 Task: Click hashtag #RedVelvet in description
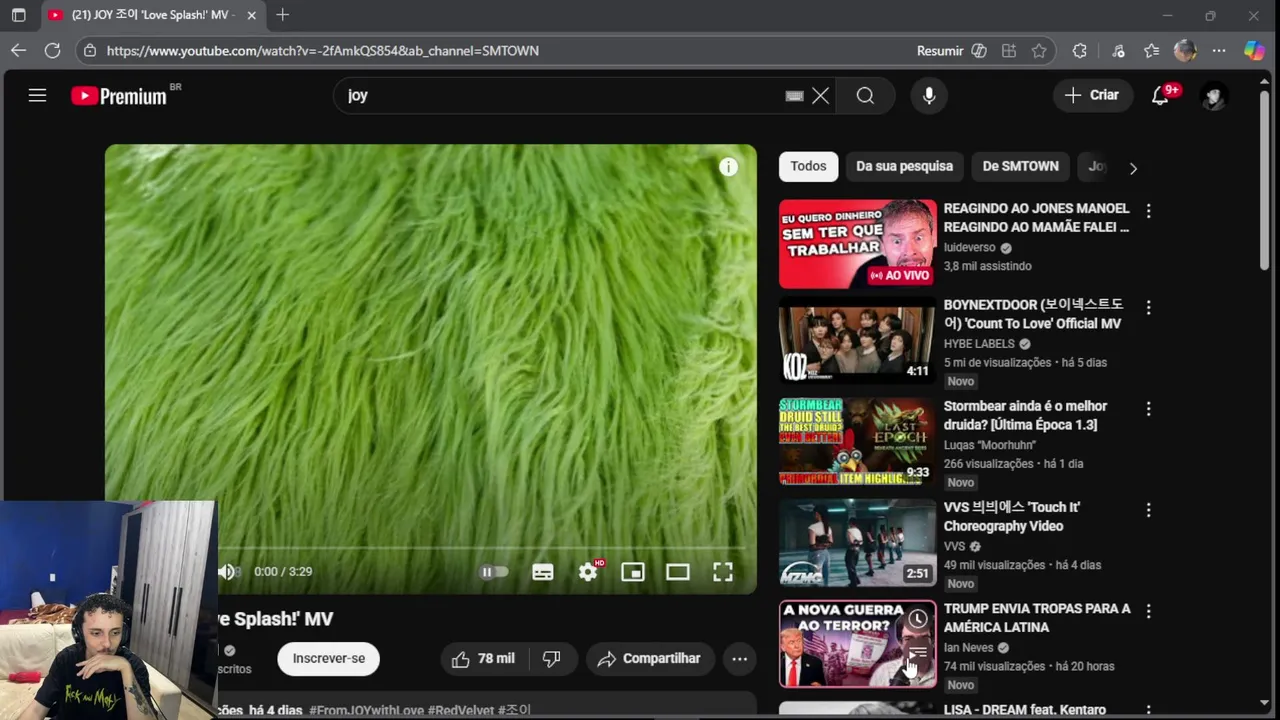click(x=461, y=710)
